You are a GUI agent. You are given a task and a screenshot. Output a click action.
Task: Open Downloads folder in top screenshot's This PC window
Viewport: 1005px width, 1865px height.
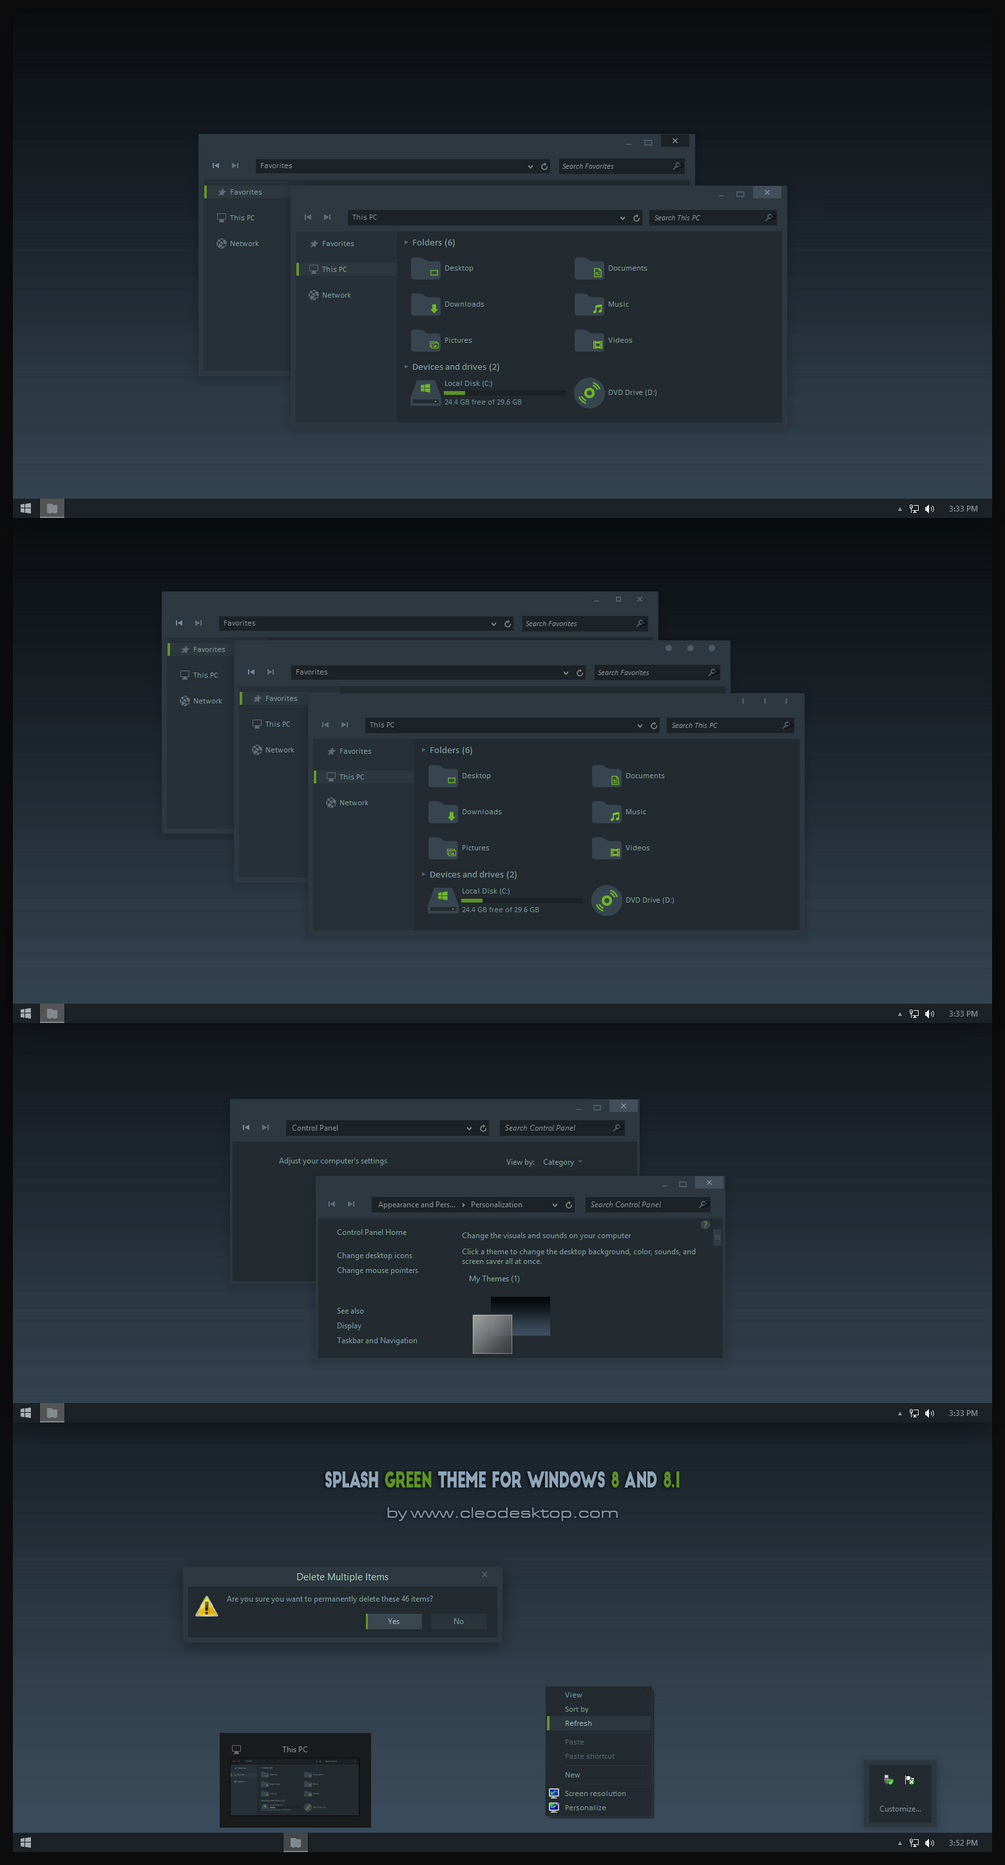447,304
